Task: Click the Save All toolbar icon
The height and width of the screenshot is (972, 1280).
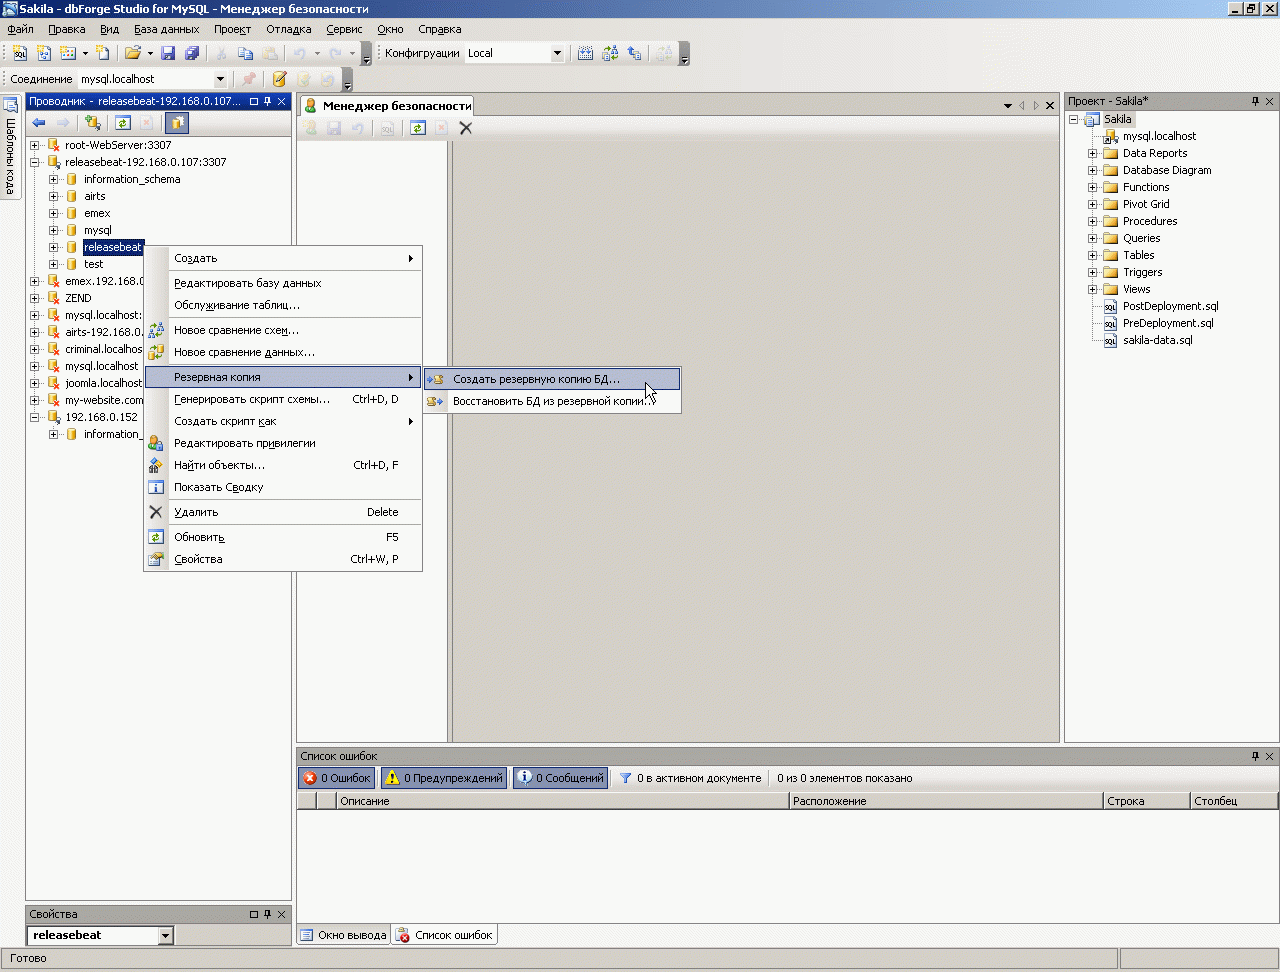Action: (192, 53)
